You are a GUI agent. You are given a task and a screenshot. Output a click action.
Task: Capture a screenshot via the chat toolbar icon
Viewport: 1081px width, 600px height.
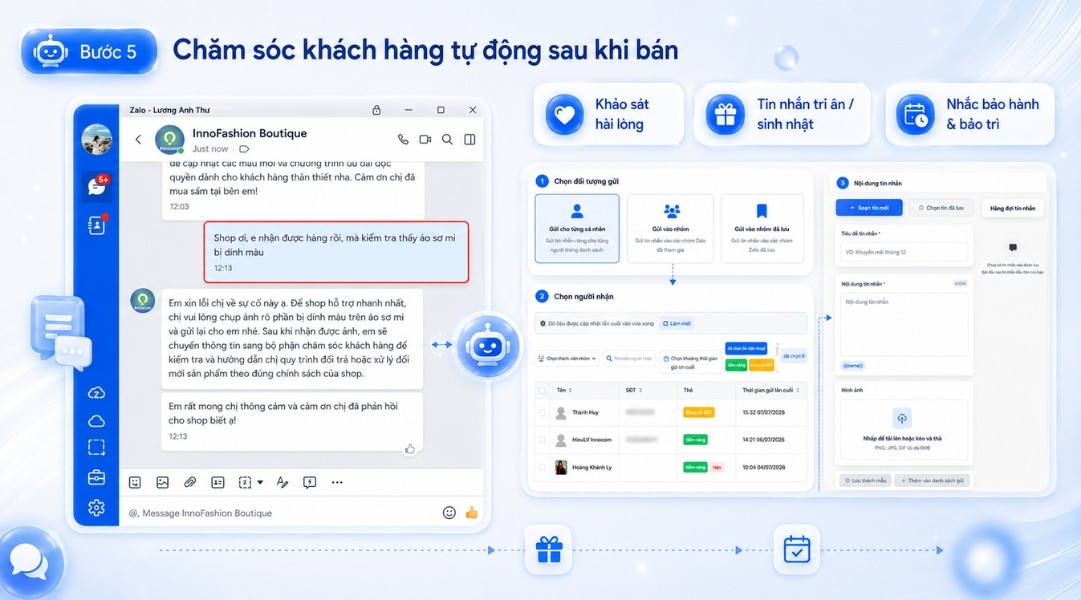[x=245, y=482]
